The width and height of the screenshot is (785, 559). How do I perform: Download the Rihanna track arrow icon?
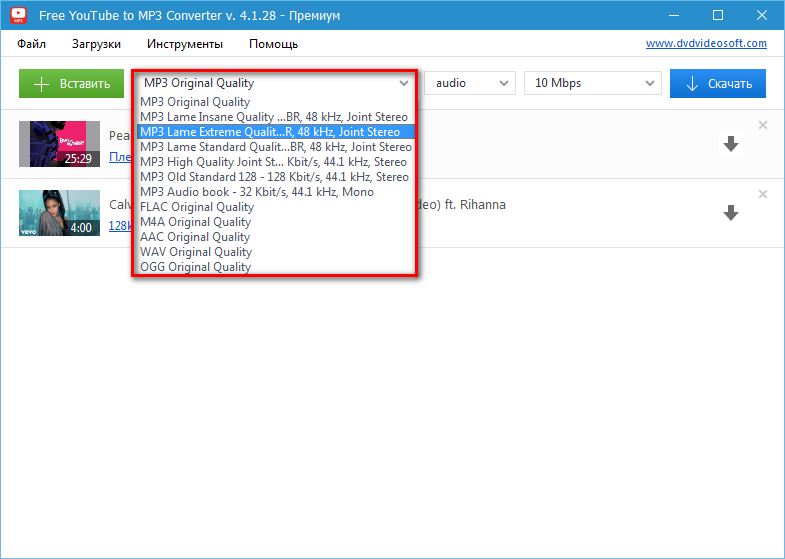pos(731,213)
